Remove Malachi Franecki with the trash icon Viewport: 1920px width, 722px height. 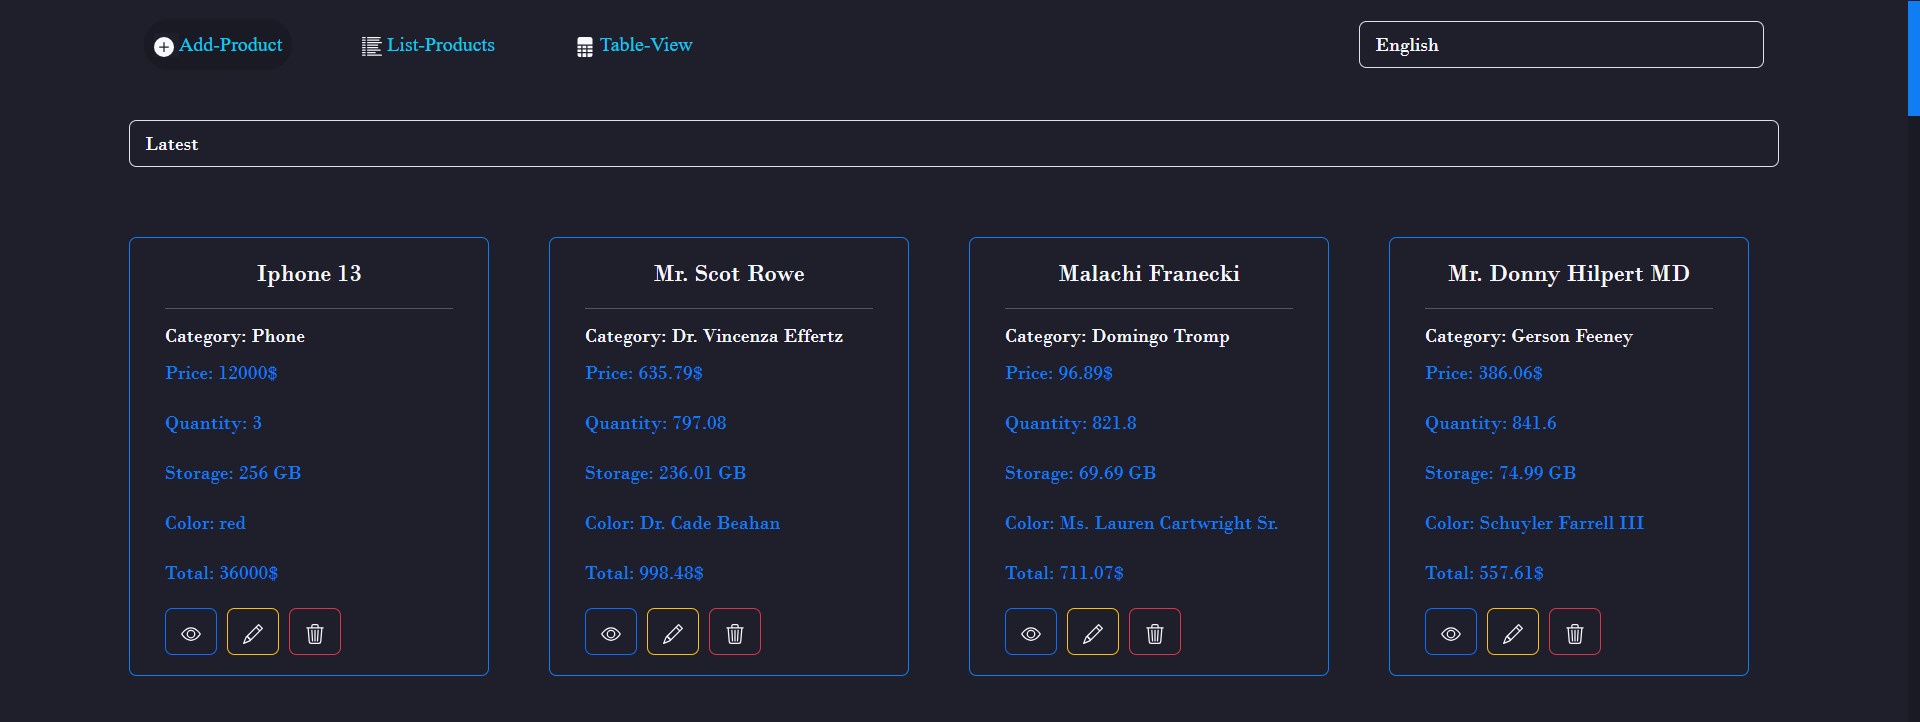[x=1155, y=632]
